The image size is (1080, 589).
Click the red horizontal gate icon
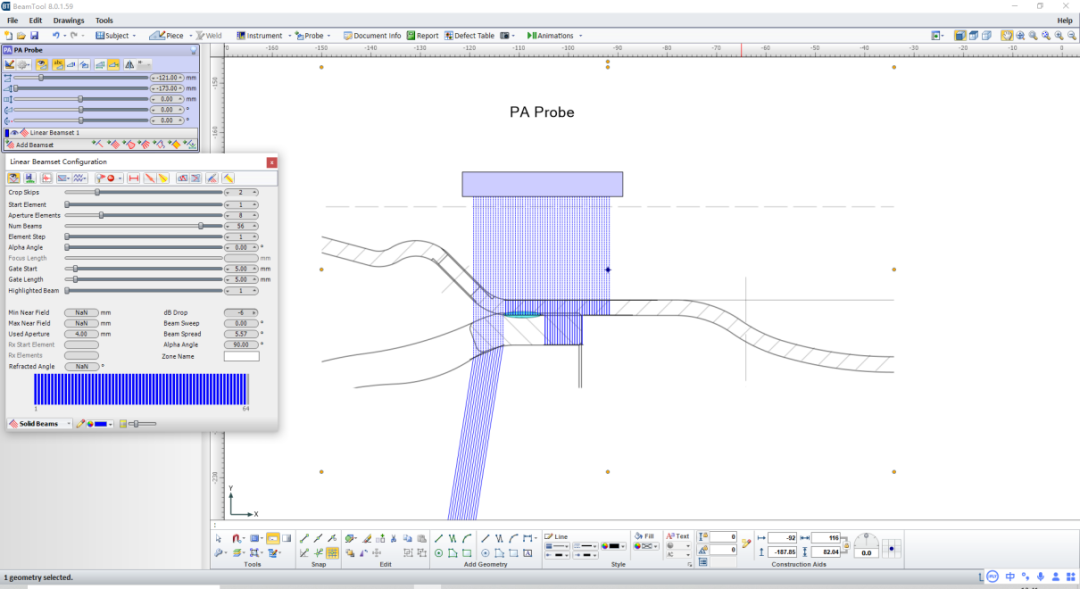point(134,178)
